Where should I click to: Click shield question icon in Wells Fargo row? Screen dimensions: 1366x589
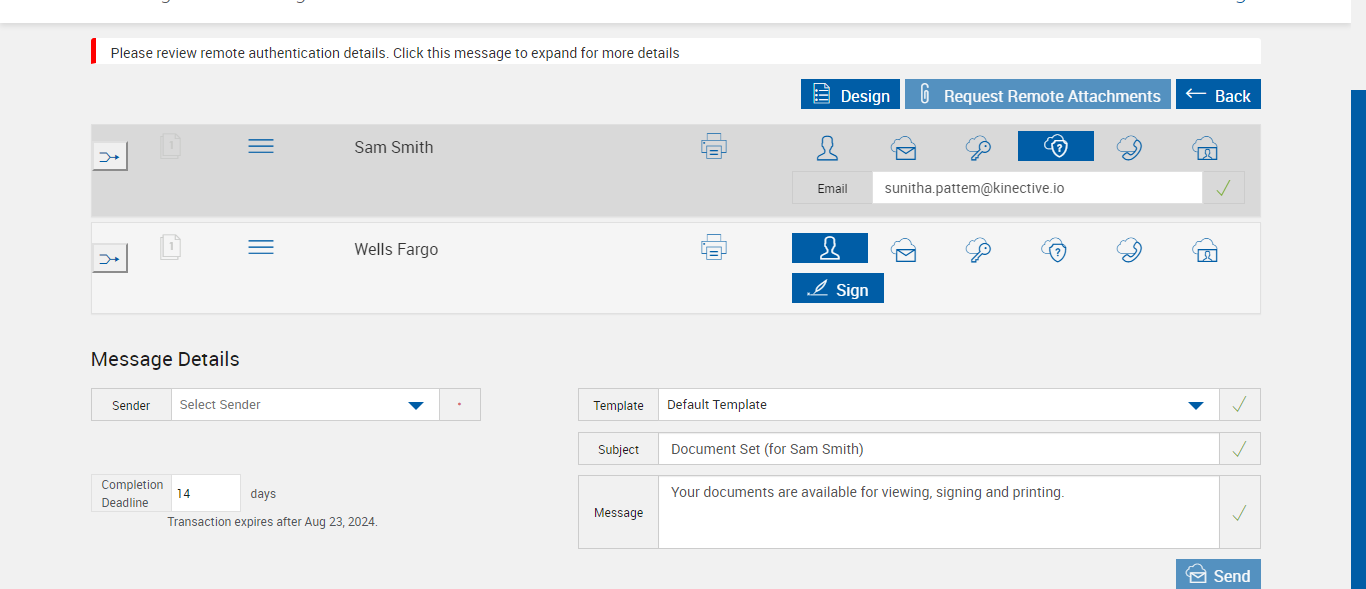click(x=1054, y=249)
